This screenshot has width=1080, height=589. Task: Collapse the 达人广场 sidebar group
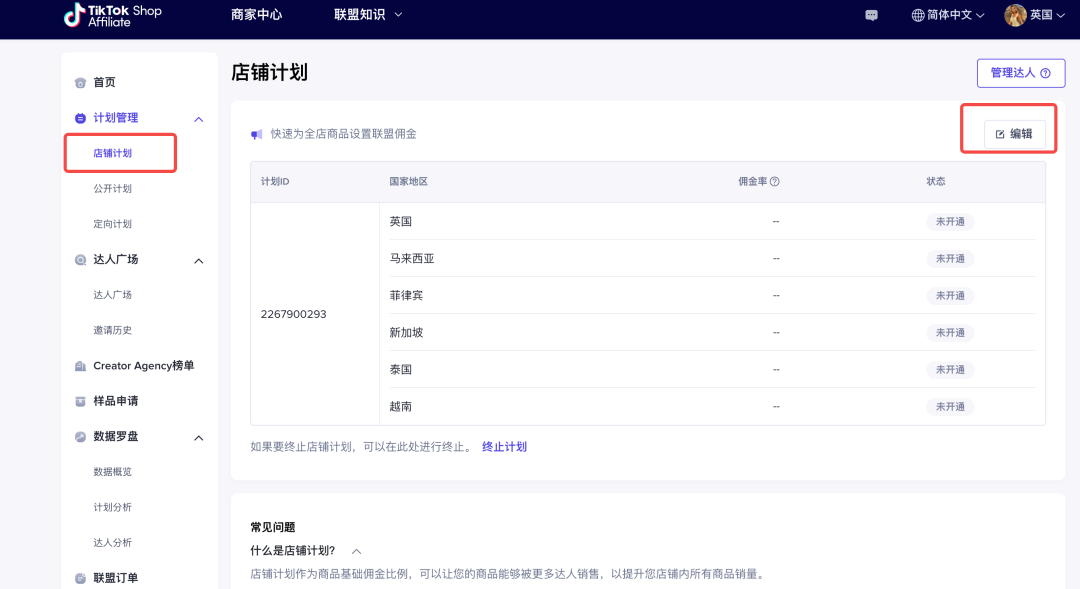tap(198, 261)
